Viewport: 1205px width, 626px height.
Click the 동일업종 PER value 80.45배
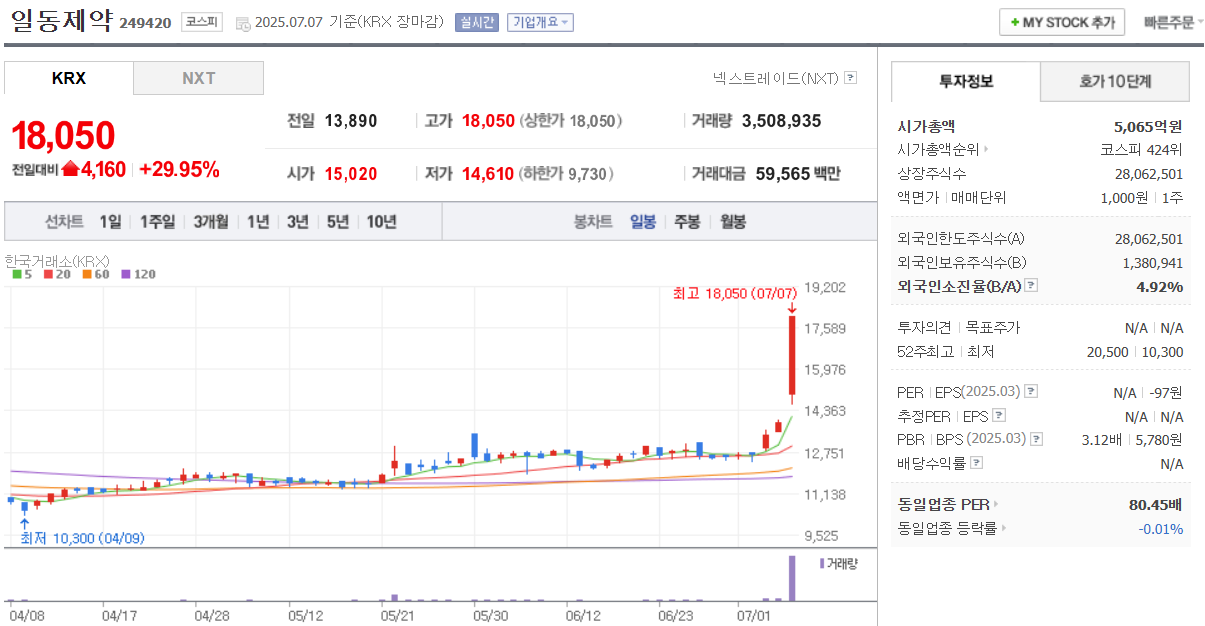1156,504
